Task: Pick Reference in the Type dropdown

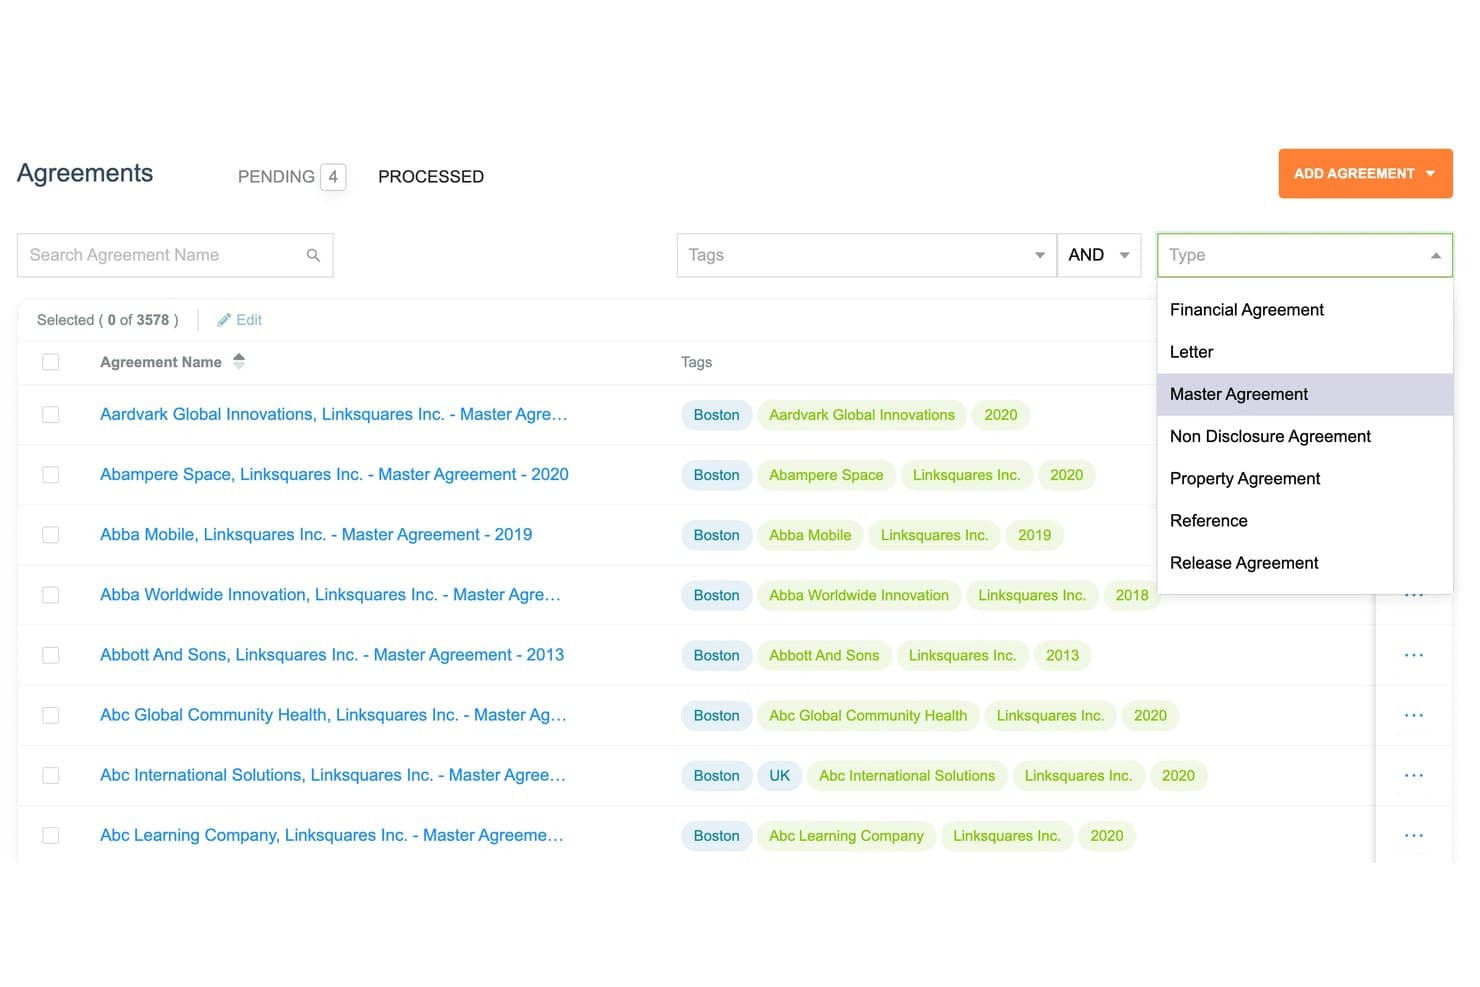Action: click(1304, 520)
